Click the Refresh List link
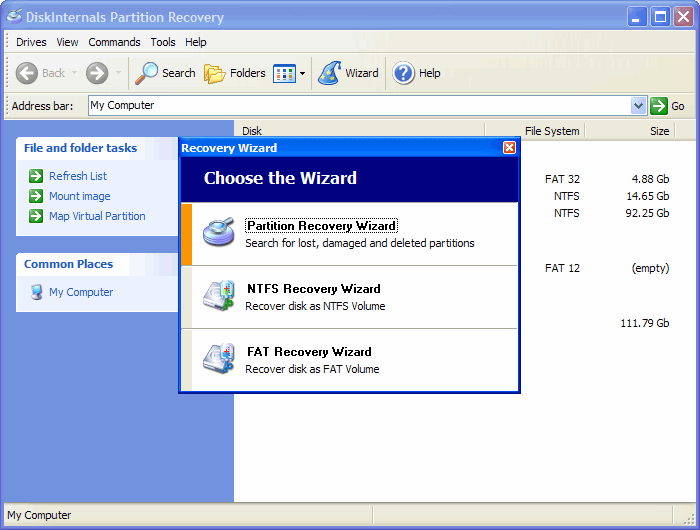700x530 pixels. click(x=77, y=176)
